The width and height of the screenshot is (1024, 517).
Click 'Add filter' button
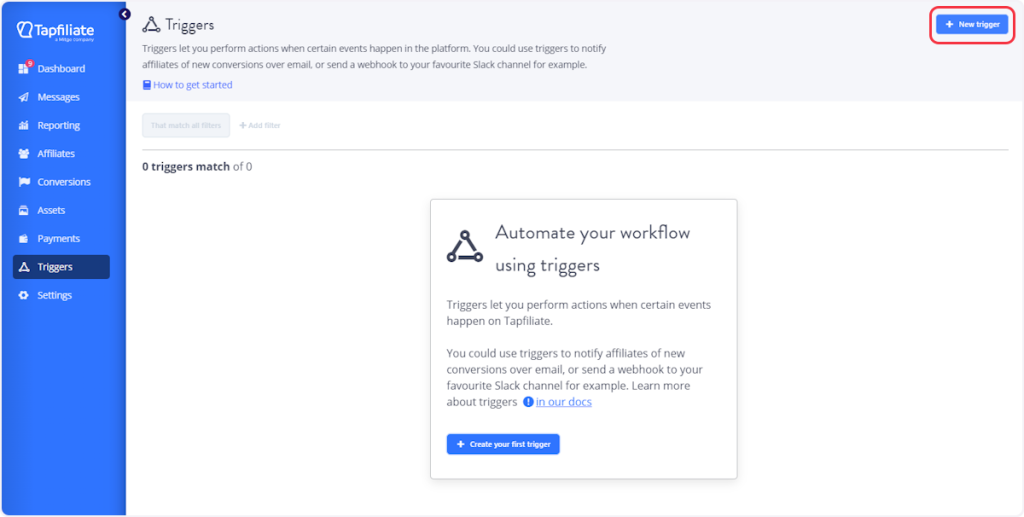pos(260,125)
